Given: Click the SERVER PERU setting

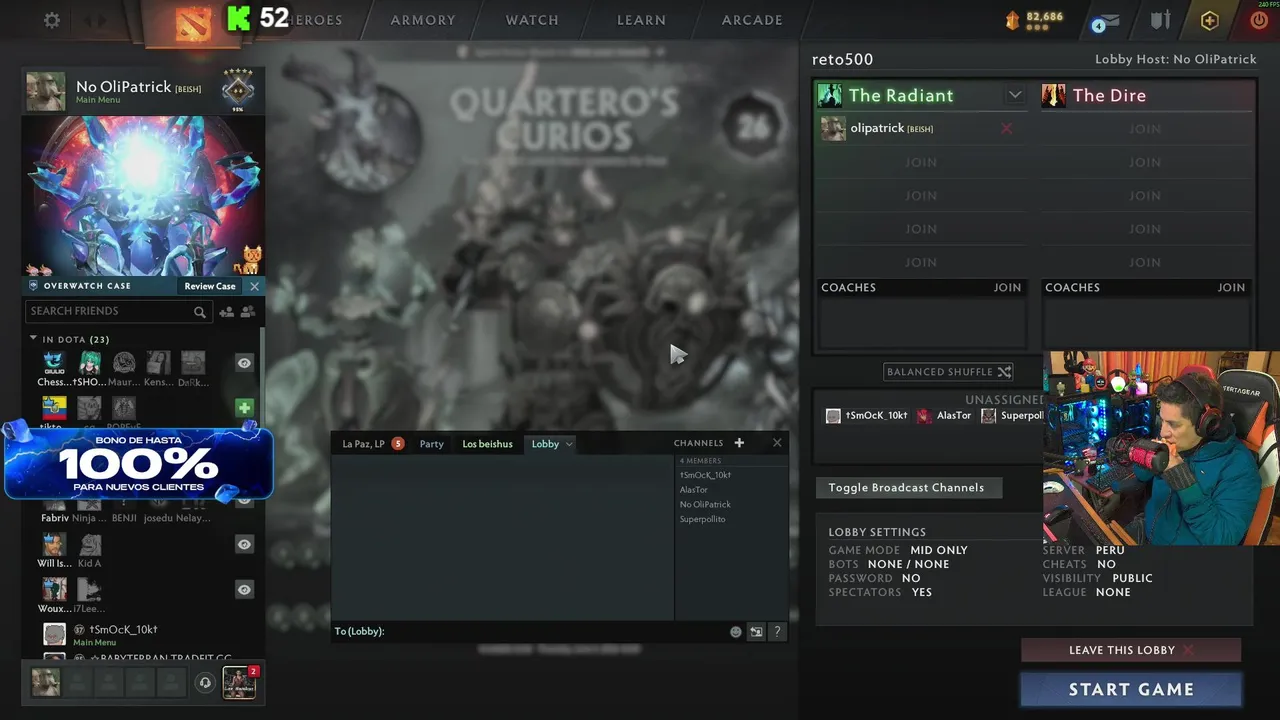Looking at the screenshot, I should tap(1084, 550).
